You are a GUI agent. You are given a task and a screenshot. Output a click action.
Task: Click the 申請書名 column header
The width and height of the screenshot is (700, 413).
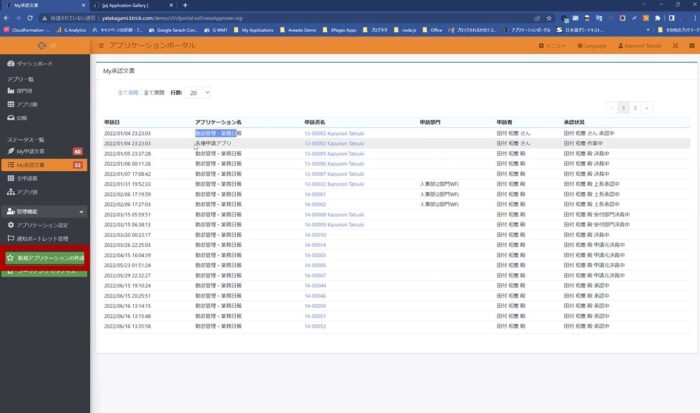tap(315, 122)
